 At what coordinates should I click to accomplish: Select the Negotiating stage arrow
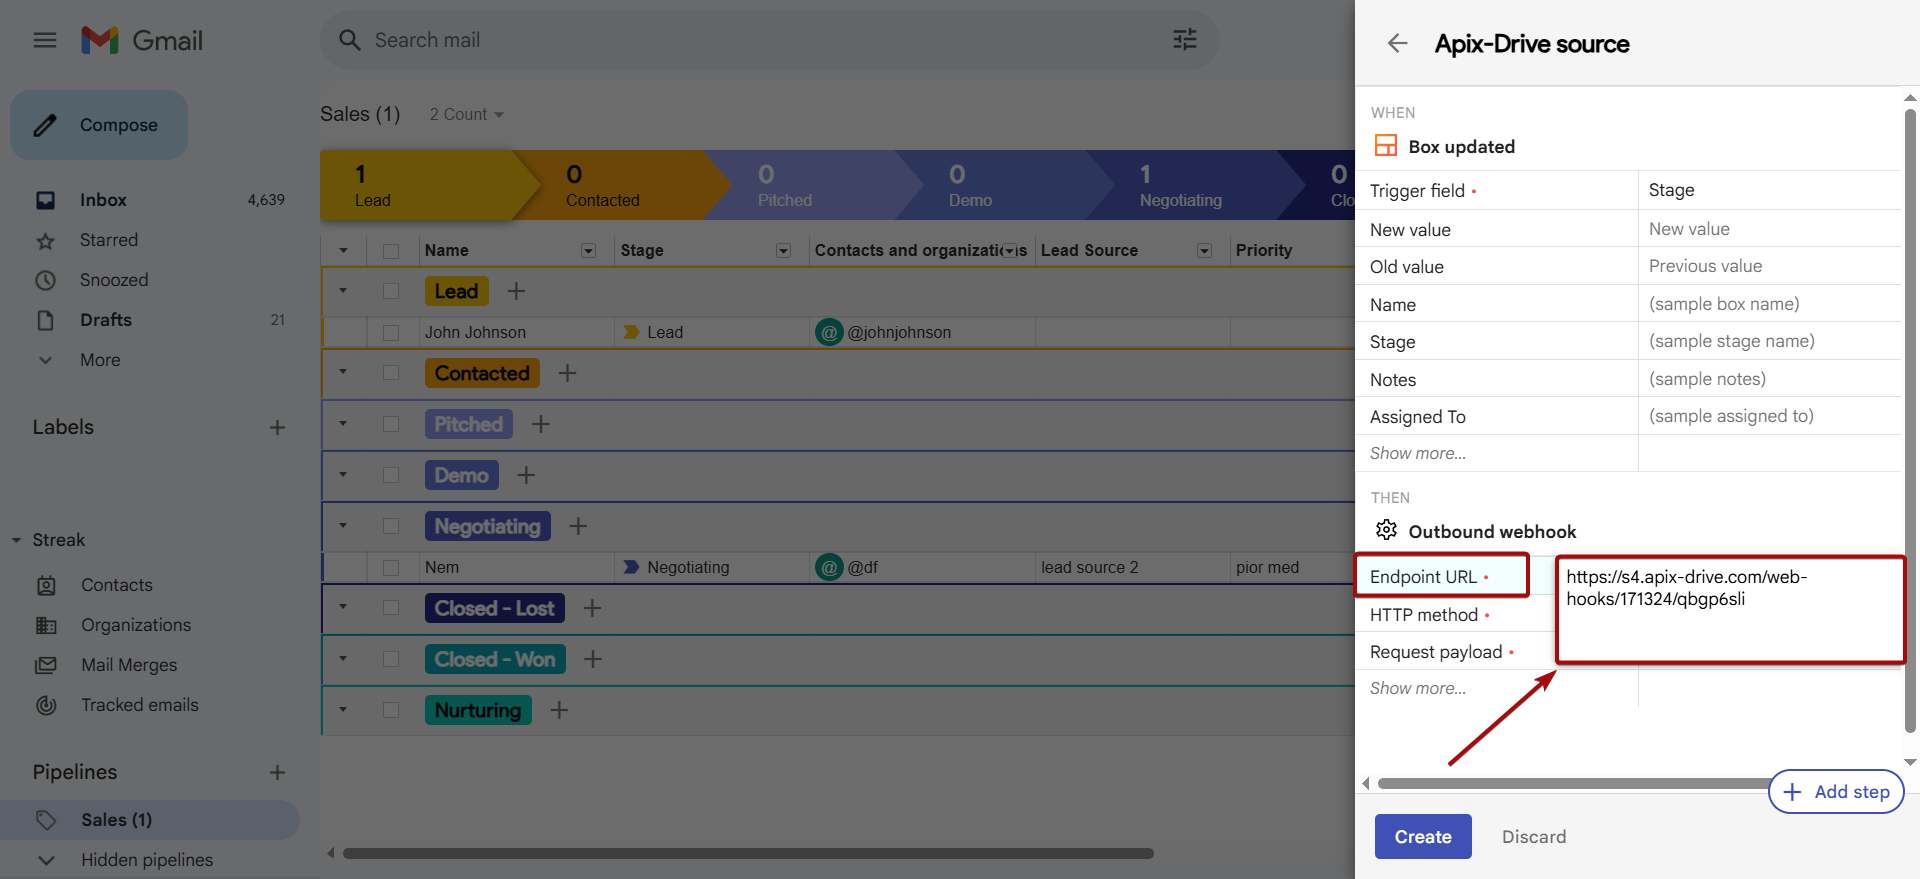click(x=1195, y=185)
